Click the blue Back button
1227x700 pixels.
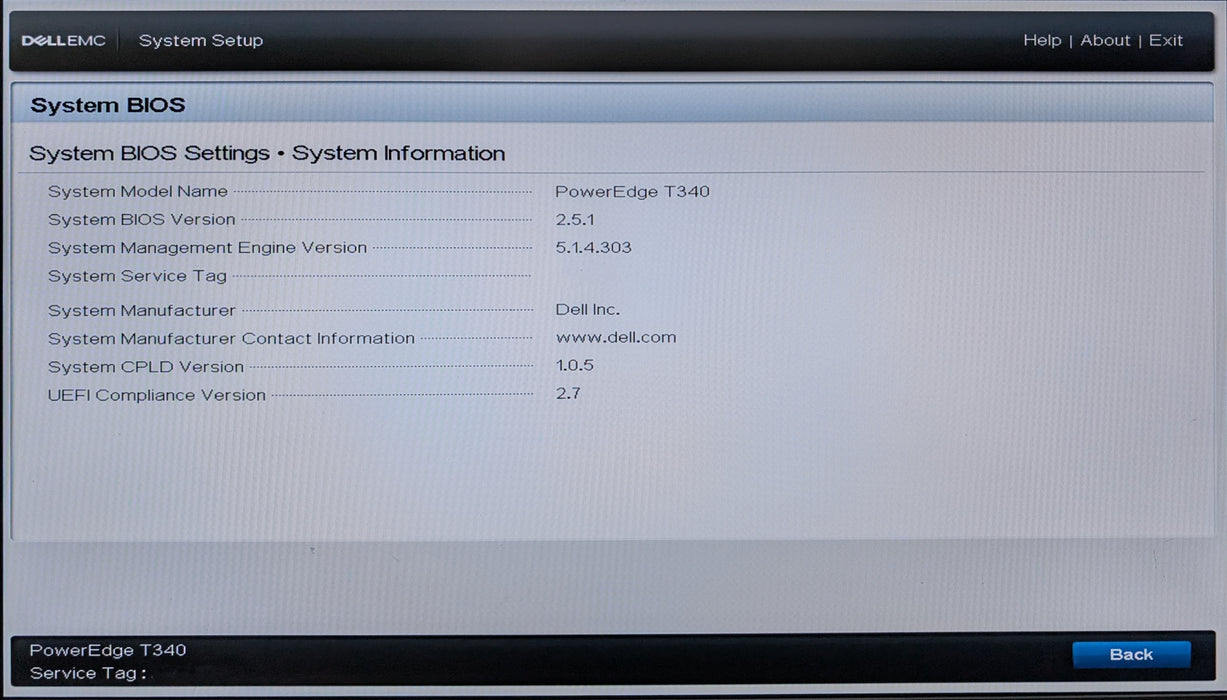1131,655
